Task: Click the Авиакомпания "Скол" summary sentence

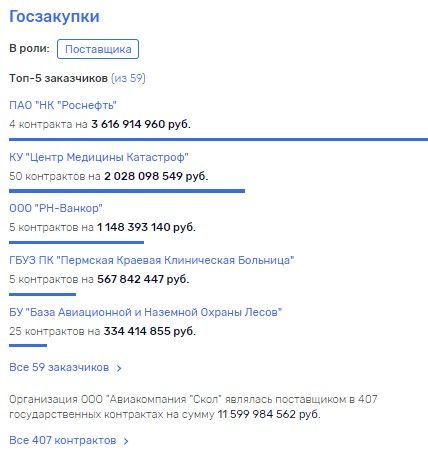Action: (x=193, y=407)
